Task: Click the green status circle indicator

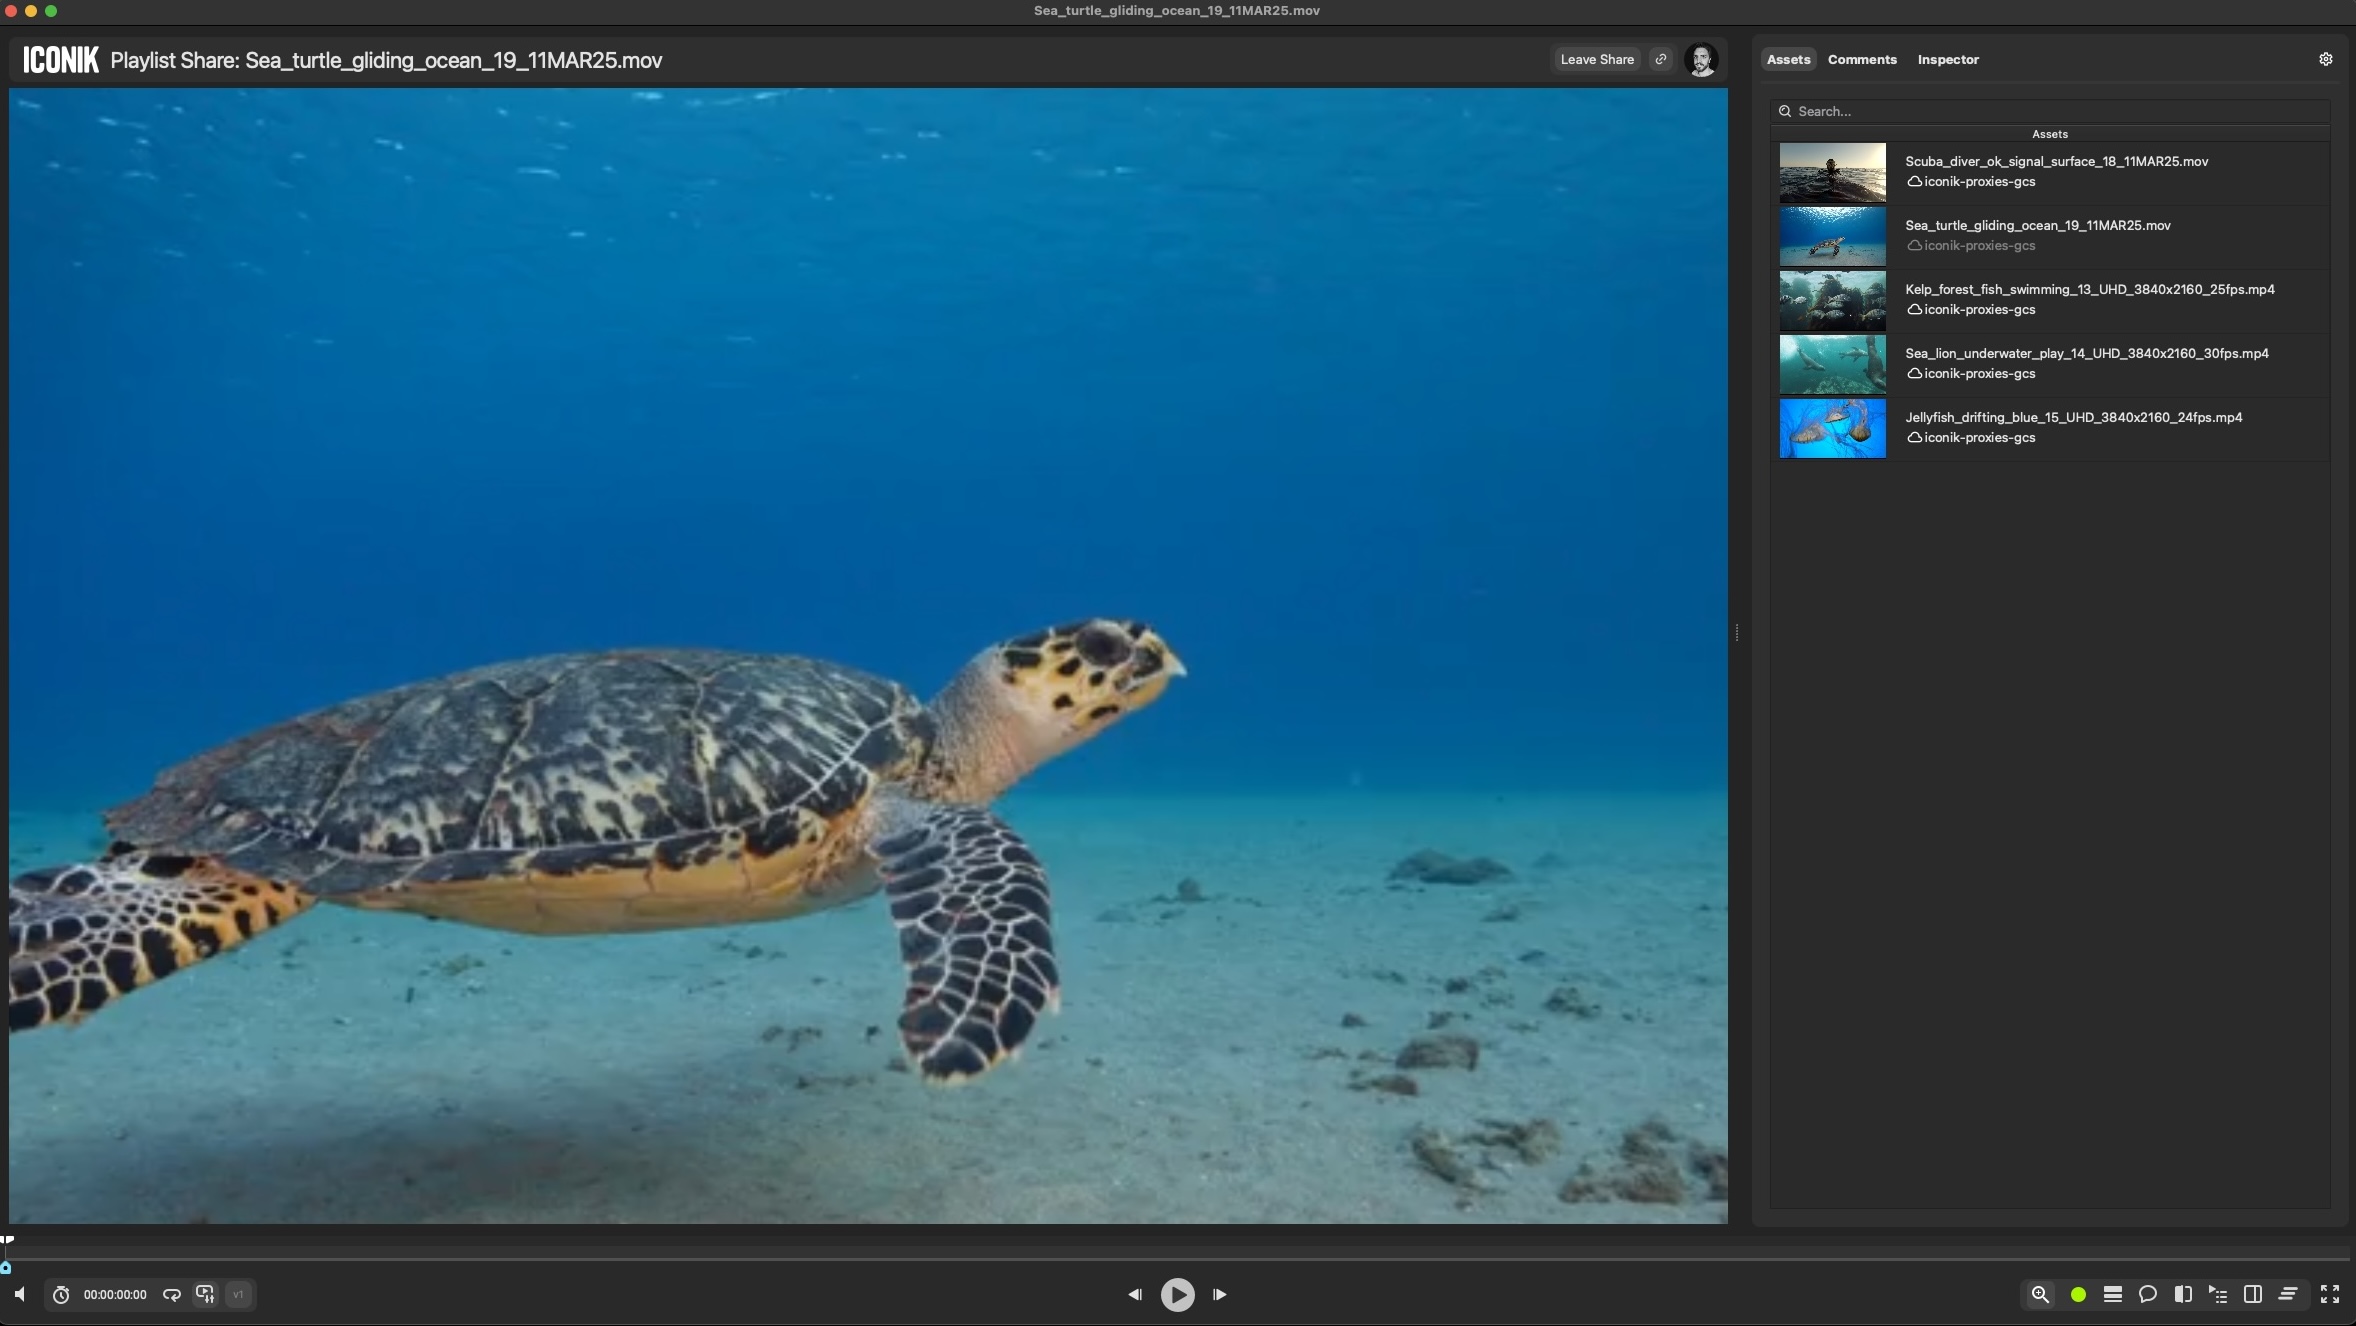Action: 2078,1294
